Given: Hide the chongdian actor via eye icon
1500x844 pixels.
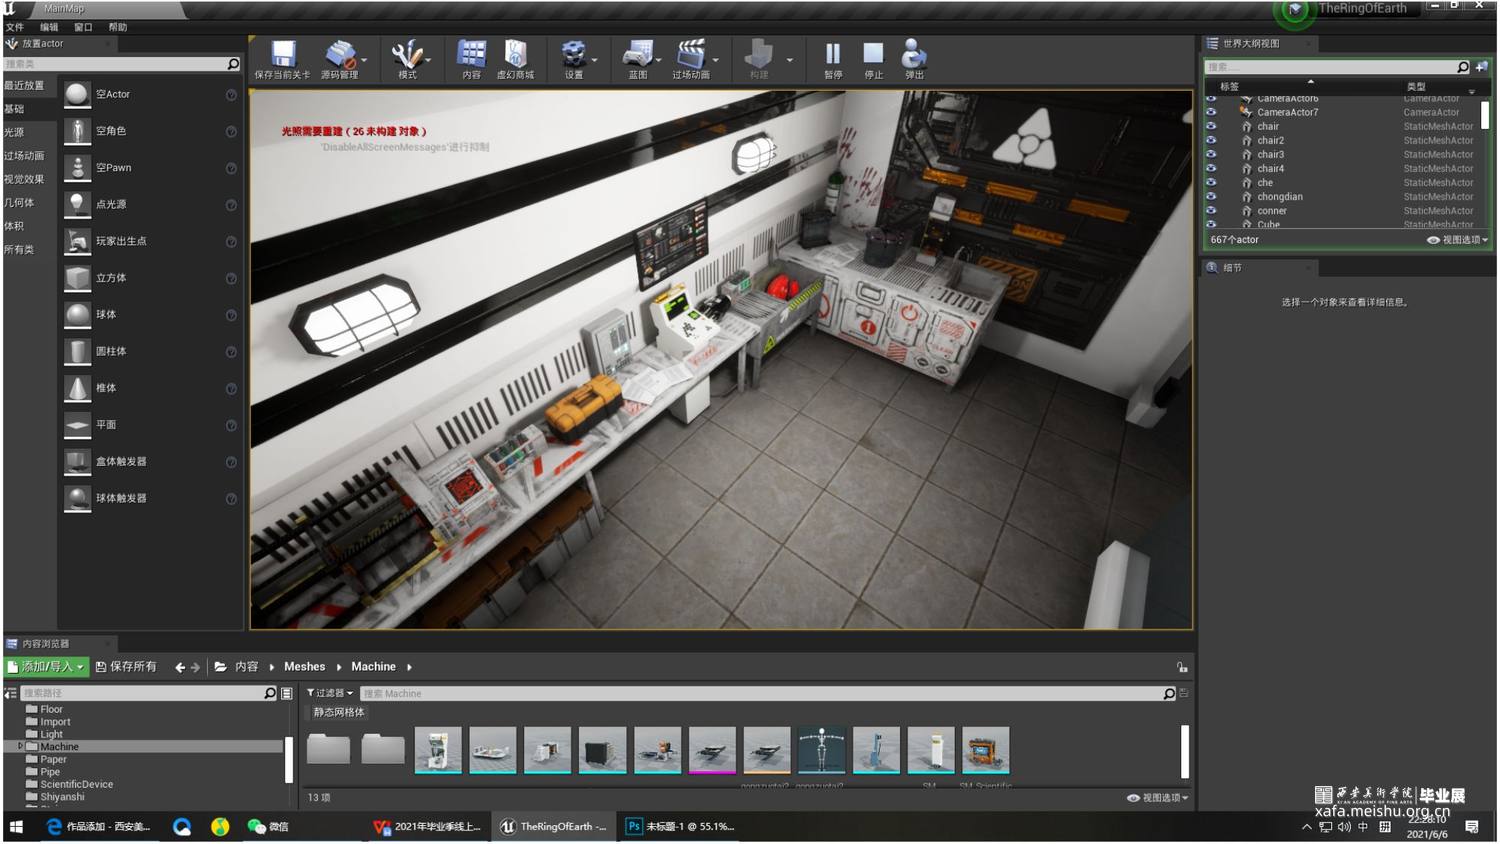Looking at the screenshot, I should click(1211, 197).
